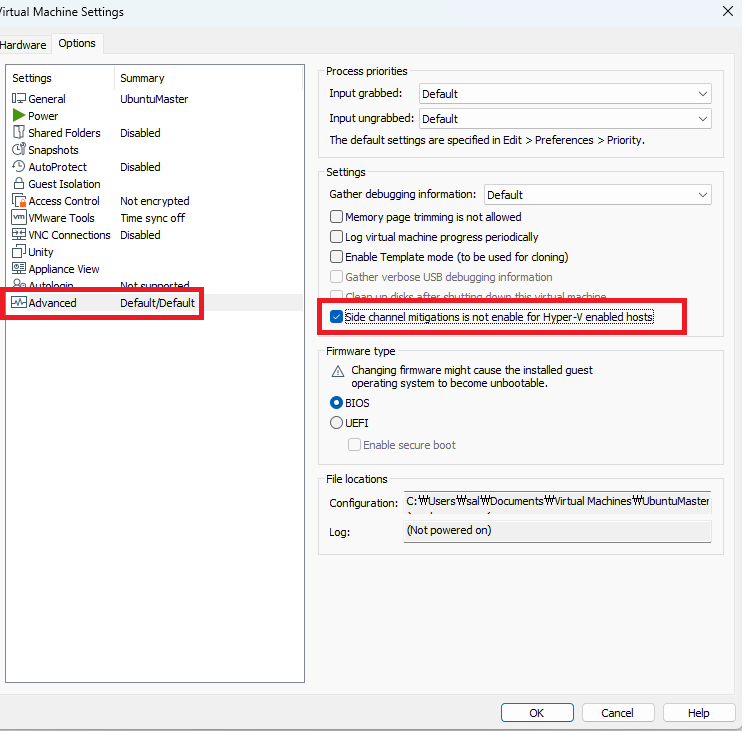
Task: Switch to the Hardware tab
Action: coord(23,45)
